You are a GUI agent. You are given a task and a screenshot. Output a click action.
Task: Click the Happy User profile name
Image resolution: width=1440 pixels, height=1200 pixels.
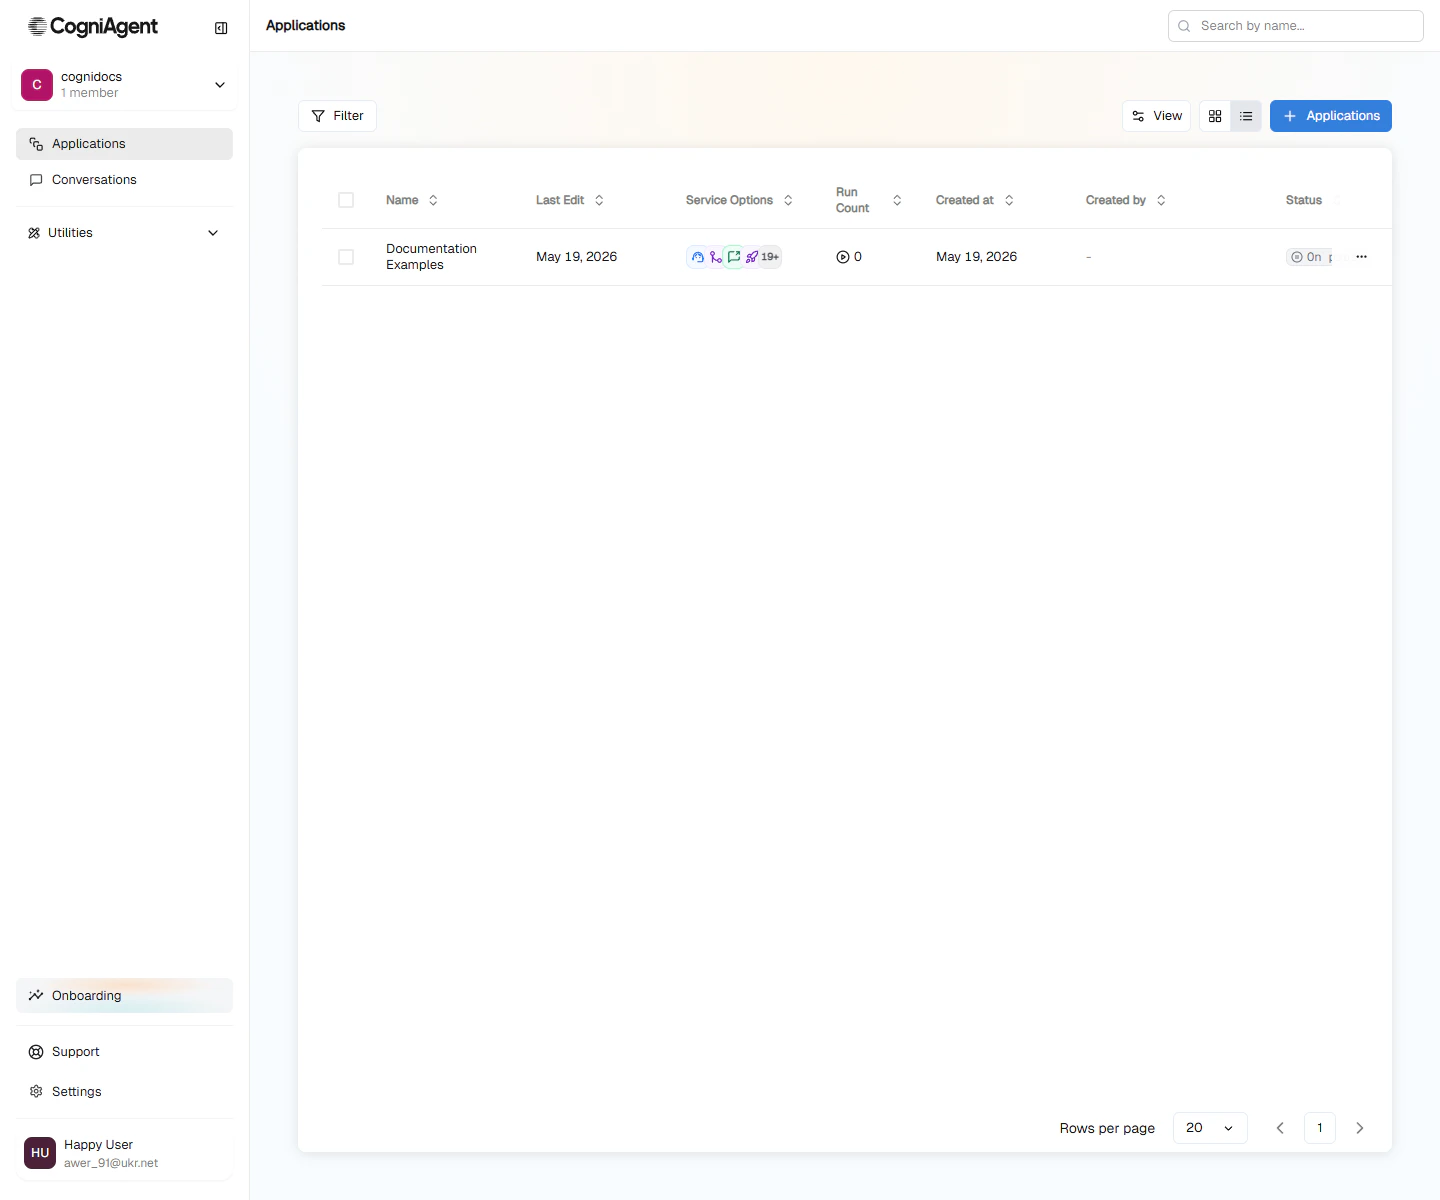pyautogui.click(x=98, y=1145)
